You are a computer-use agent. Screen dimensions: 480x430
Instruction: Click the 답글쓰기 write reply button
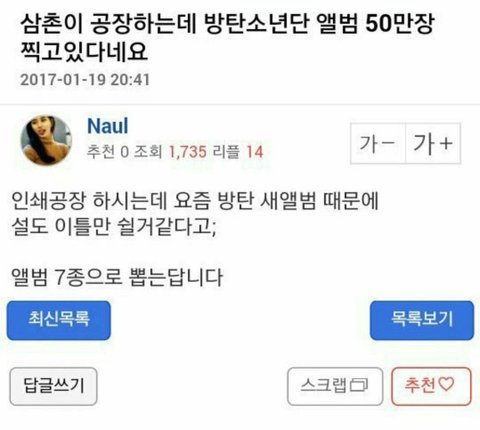point(53,386)
